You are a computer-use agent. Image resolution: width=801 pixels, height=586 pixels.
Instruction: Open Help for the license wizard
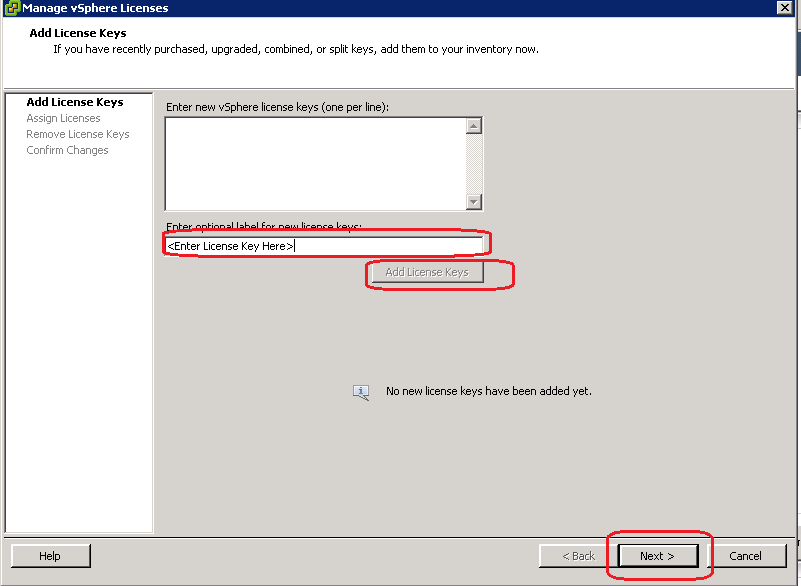pos(50,556)
